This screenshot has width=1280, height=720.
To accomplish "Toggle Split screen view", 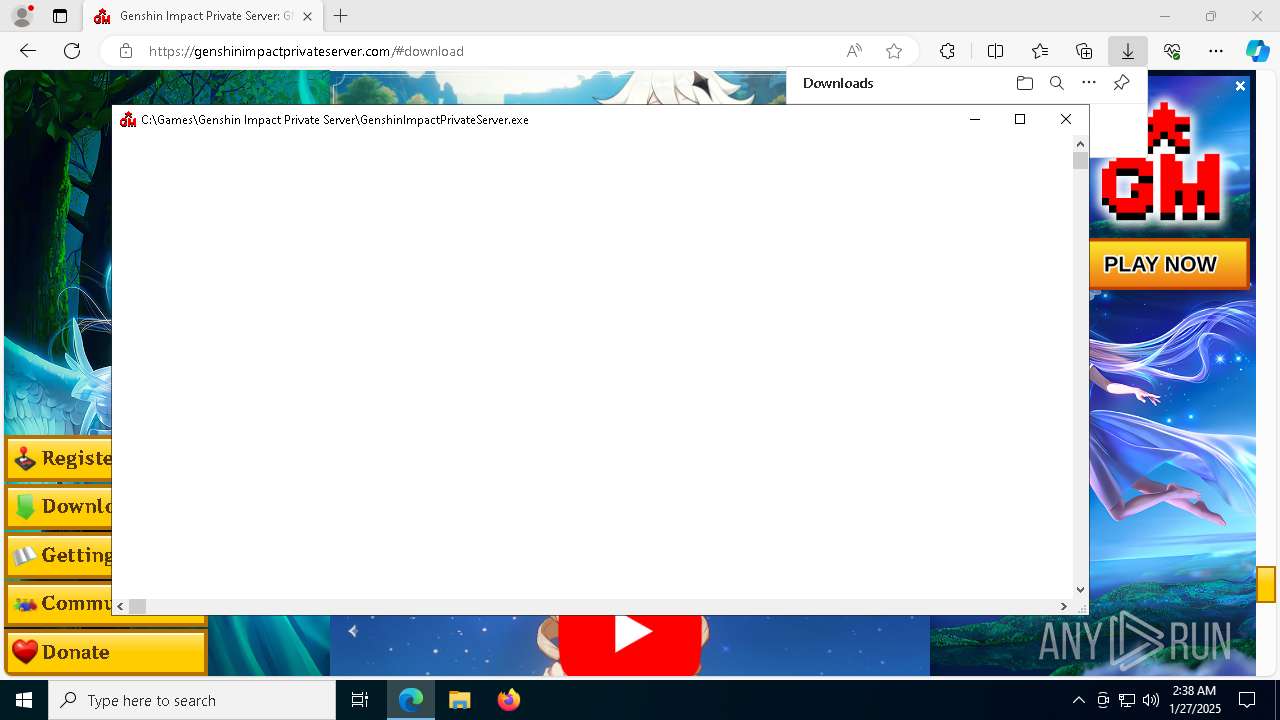I will pyautogui.click(x=995, y=51).
